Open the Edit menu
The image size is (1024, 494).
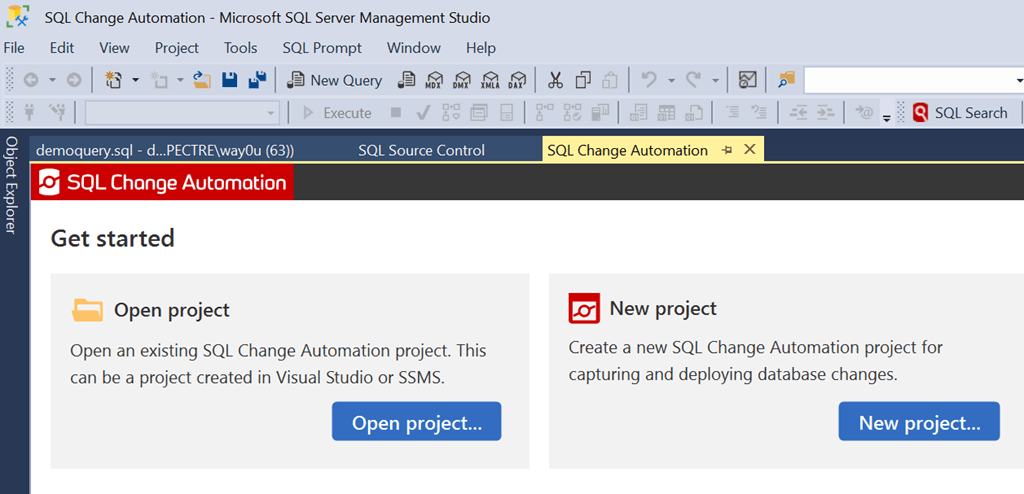coord(62,48)
